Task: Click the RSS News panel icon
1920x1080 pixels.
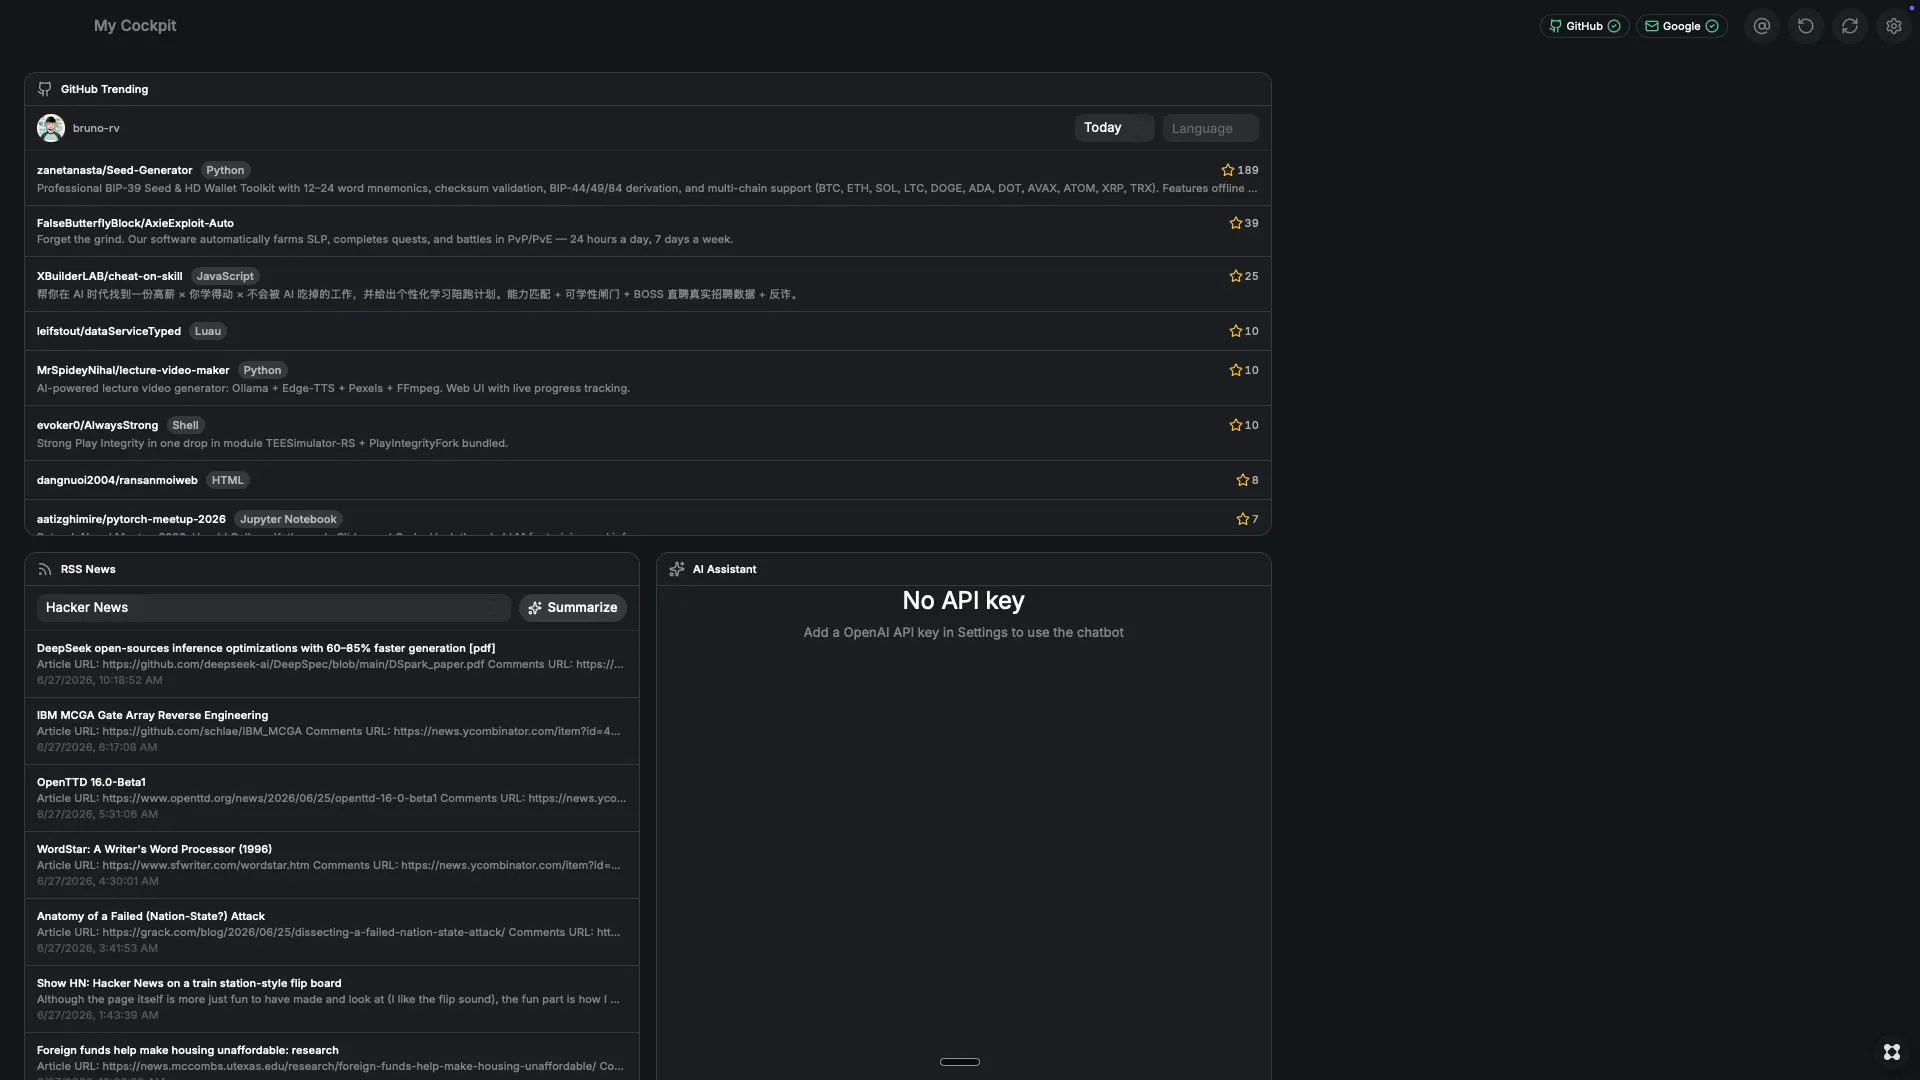Action: (x=45, y=569)
